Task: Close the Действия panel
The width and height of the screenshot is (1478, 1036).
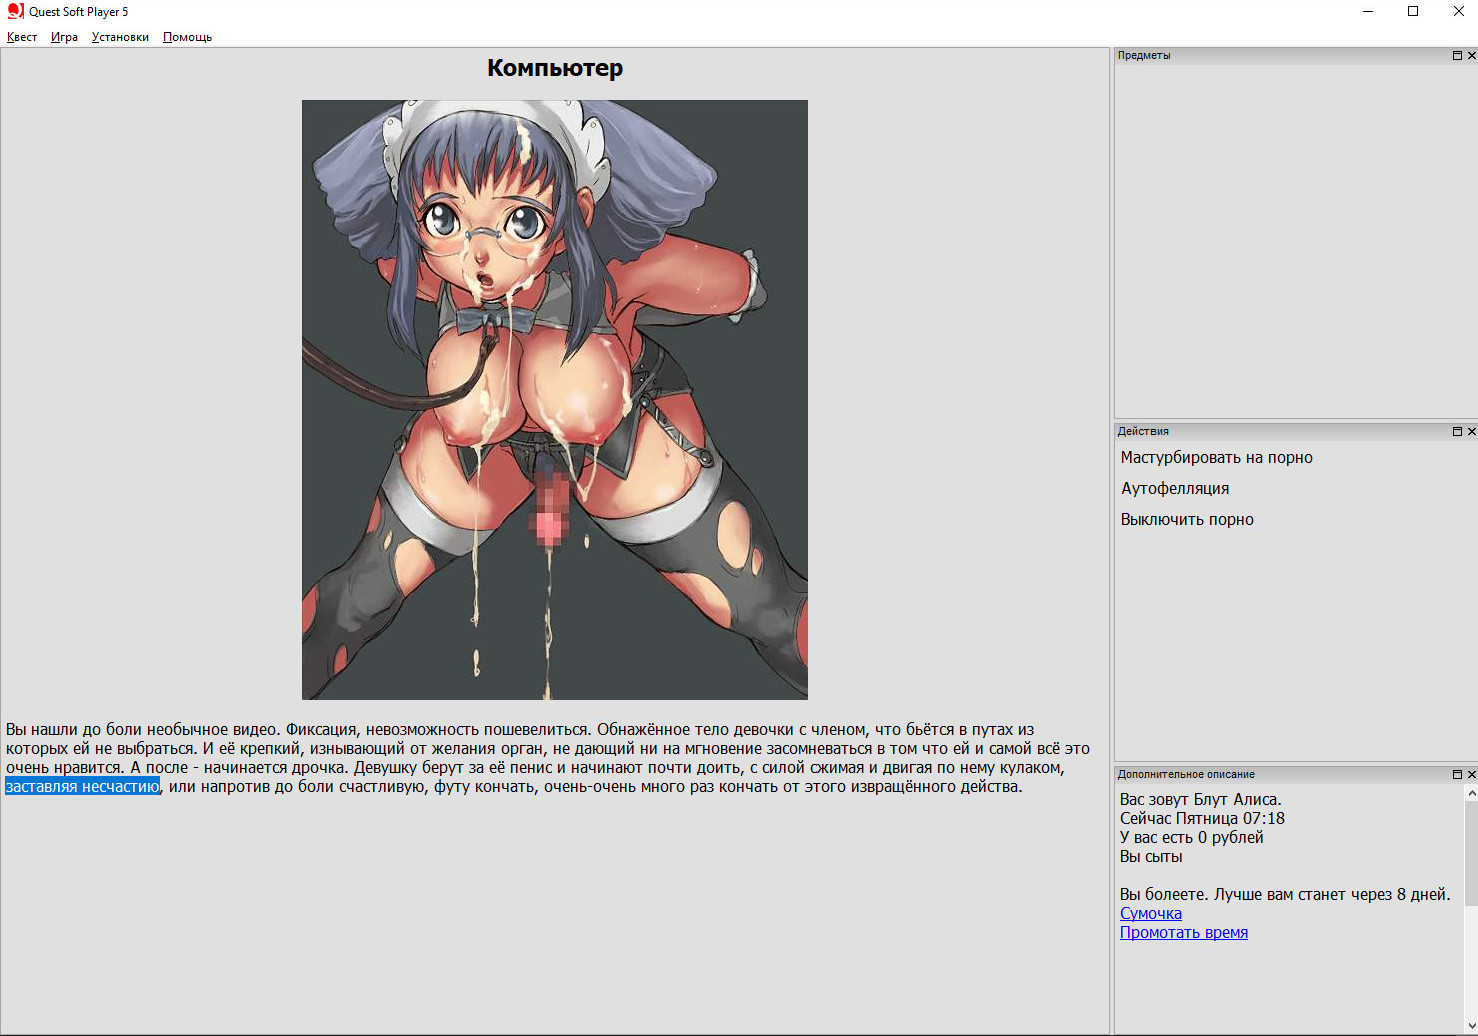Action: tap(1471, 432)
